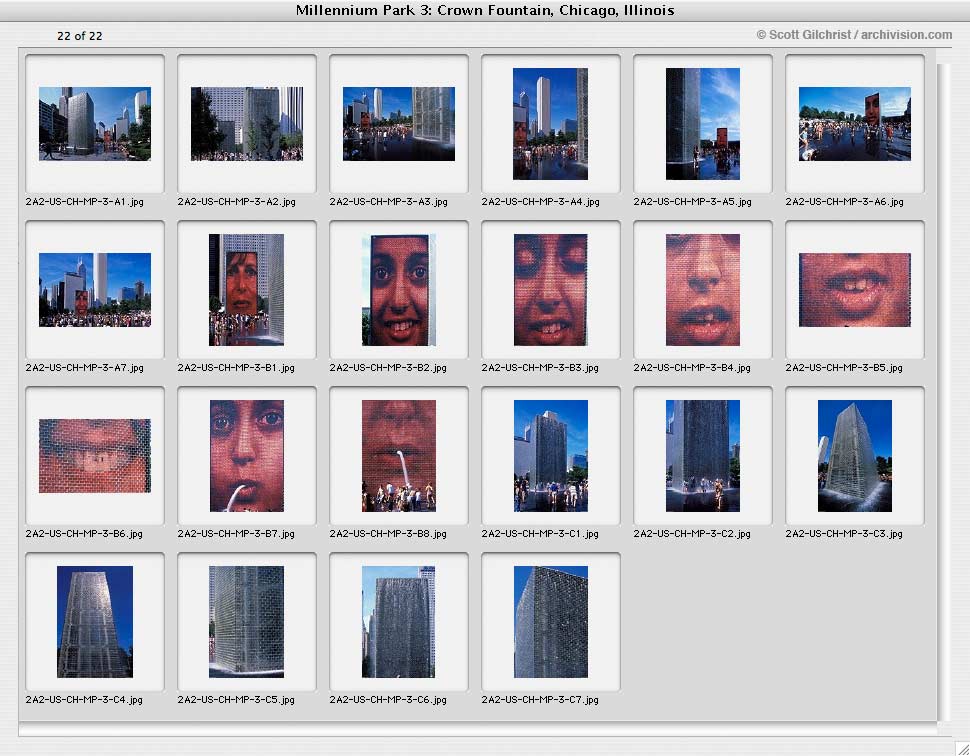Click the filename label 2A2-US-CH-MP-3-B2.jpg
This screenshot has width=970, height=756.
(x=388, y=367)
